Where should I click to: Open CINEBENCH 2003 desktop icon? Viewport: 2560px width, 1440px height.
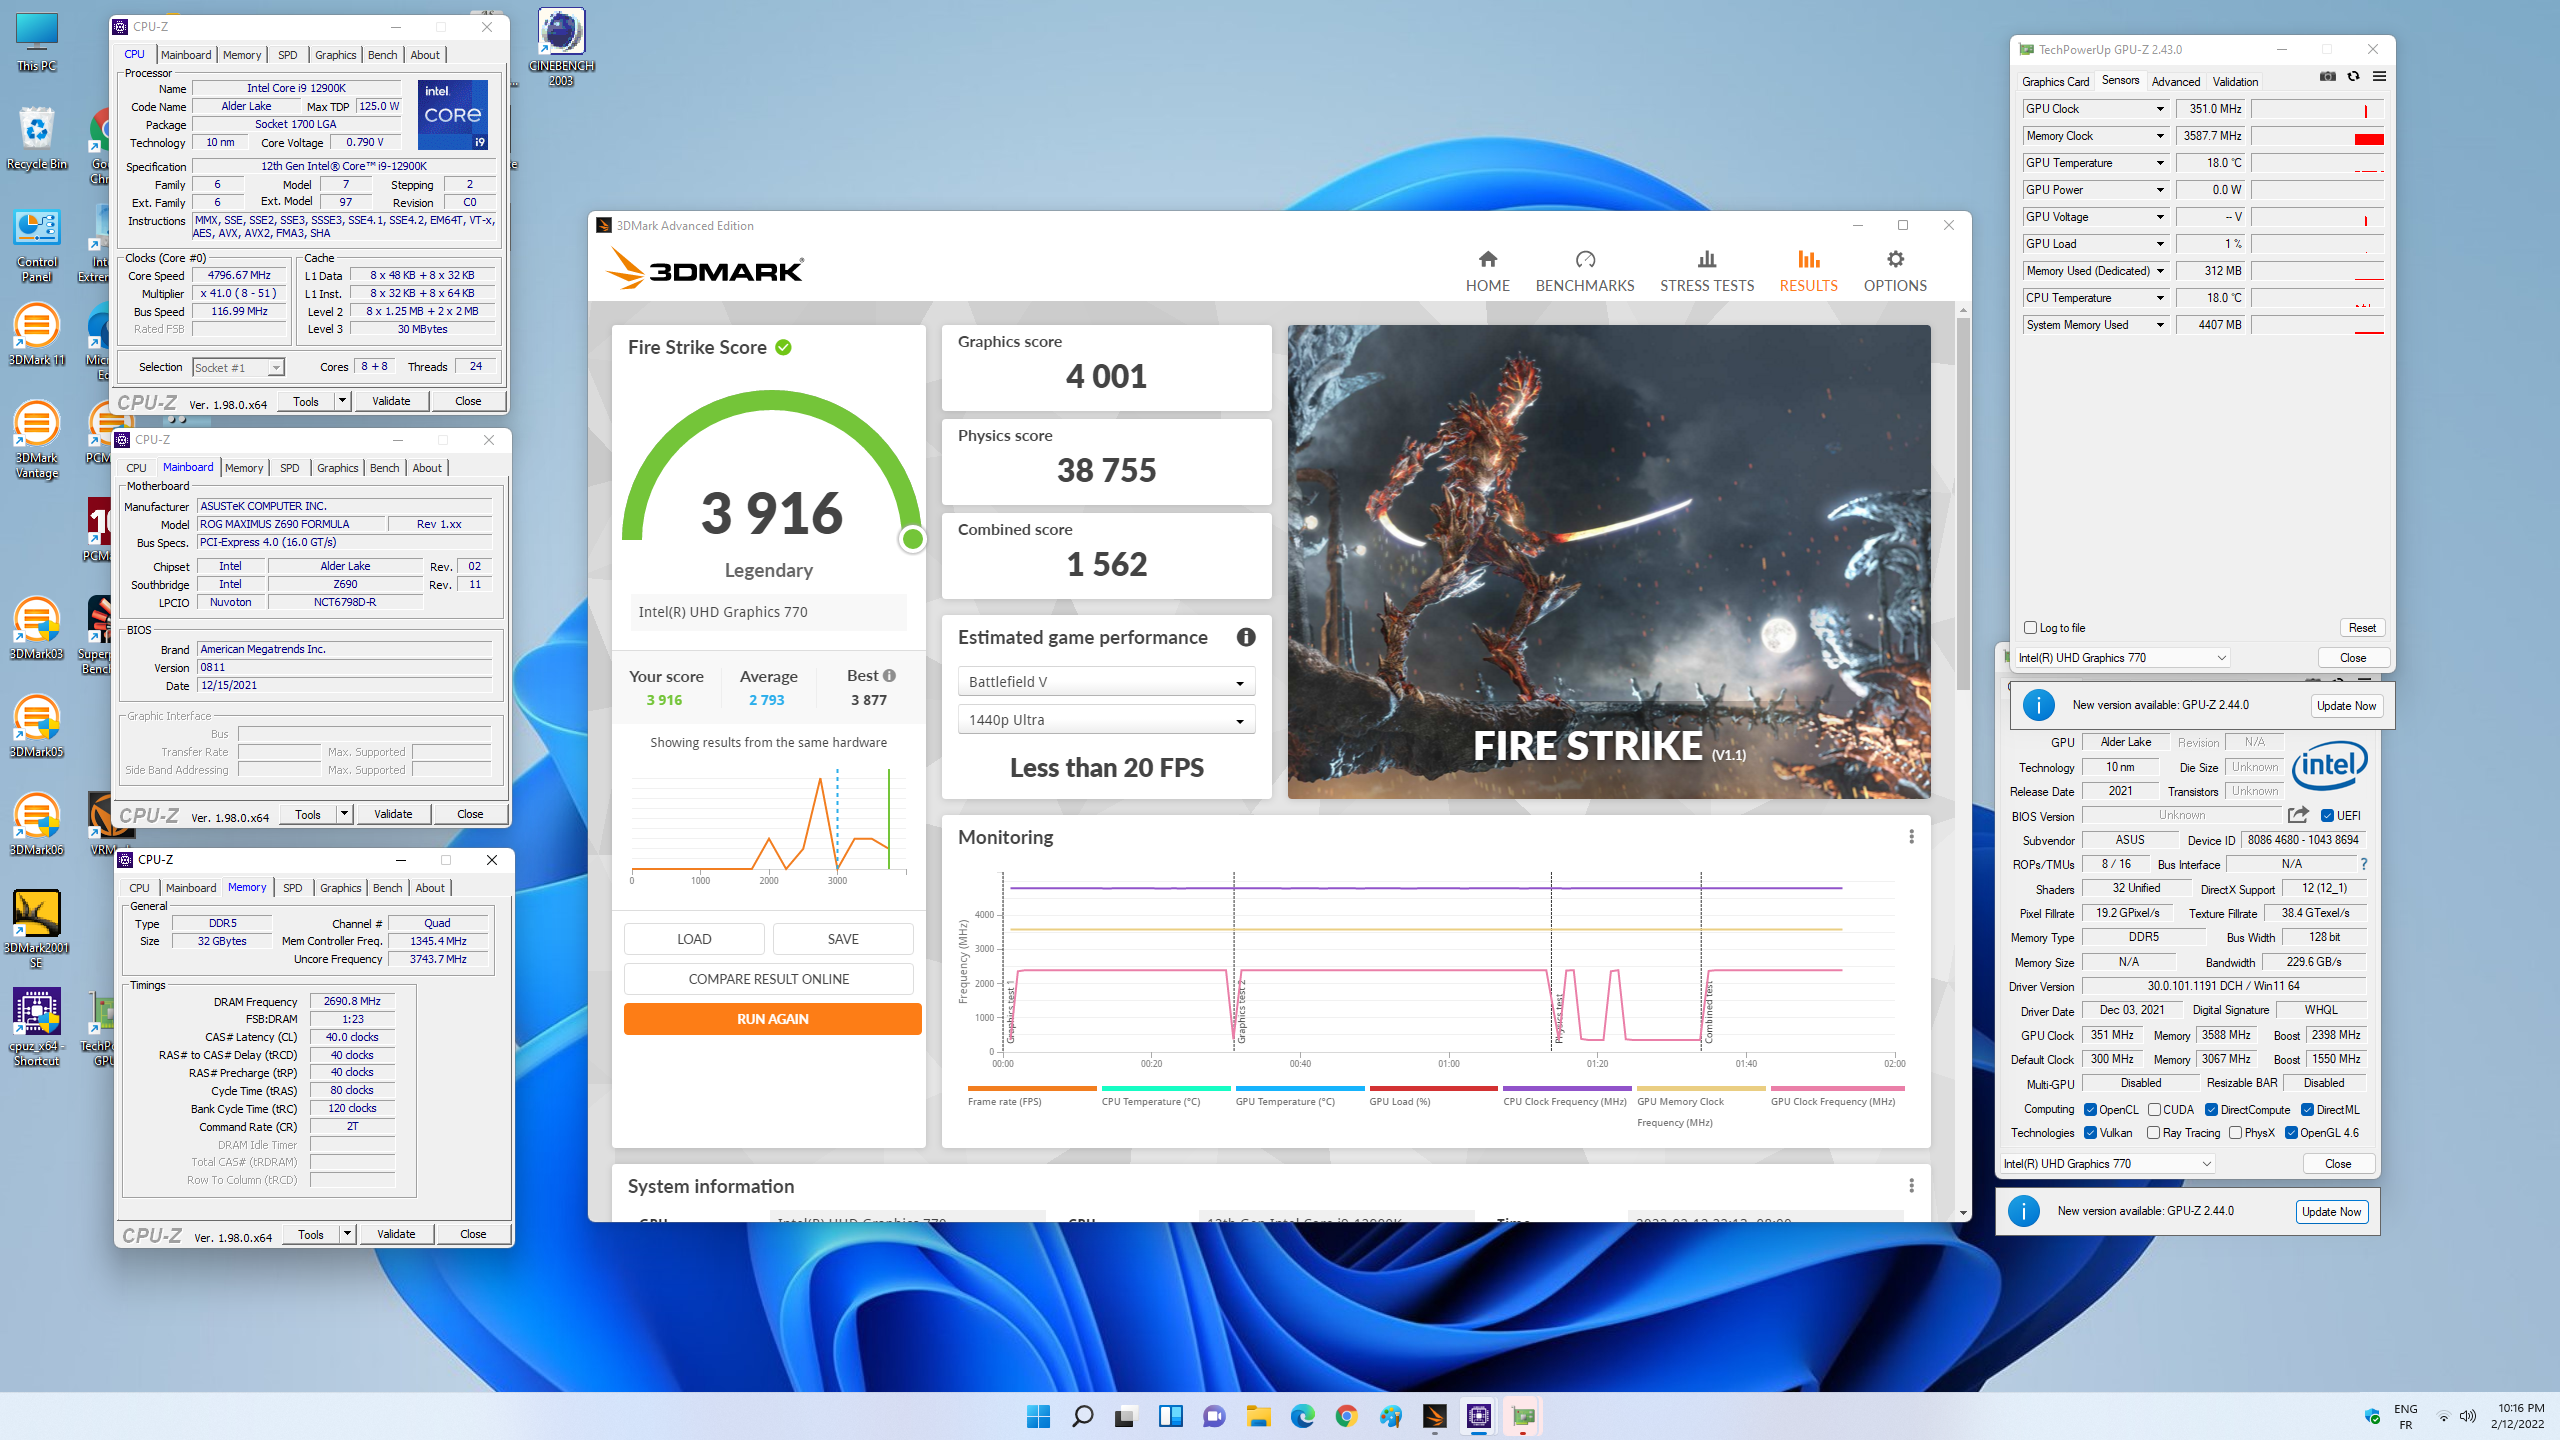coord(561,47)
